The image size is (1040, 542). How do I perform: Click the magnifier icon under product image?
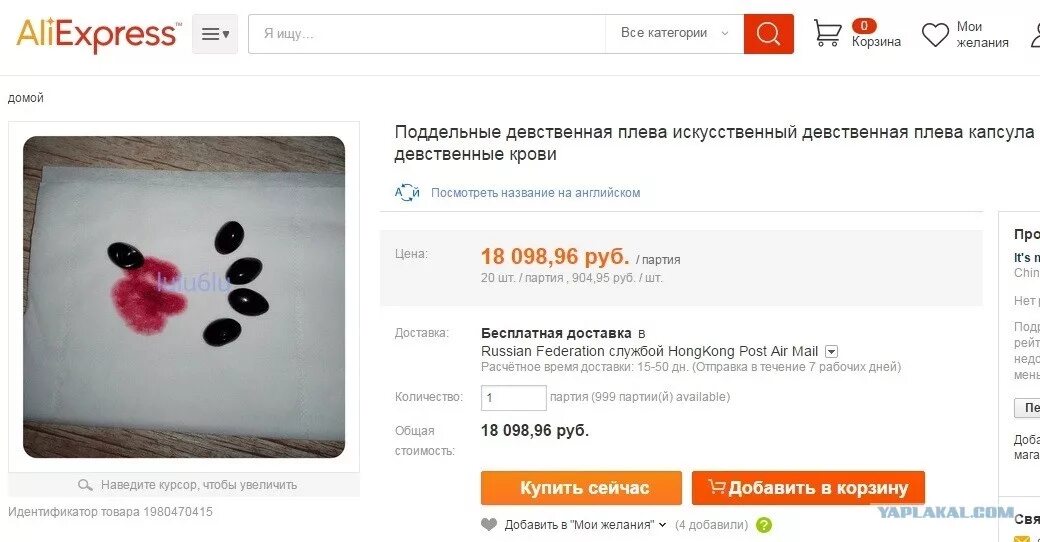(x=85, y=485)
